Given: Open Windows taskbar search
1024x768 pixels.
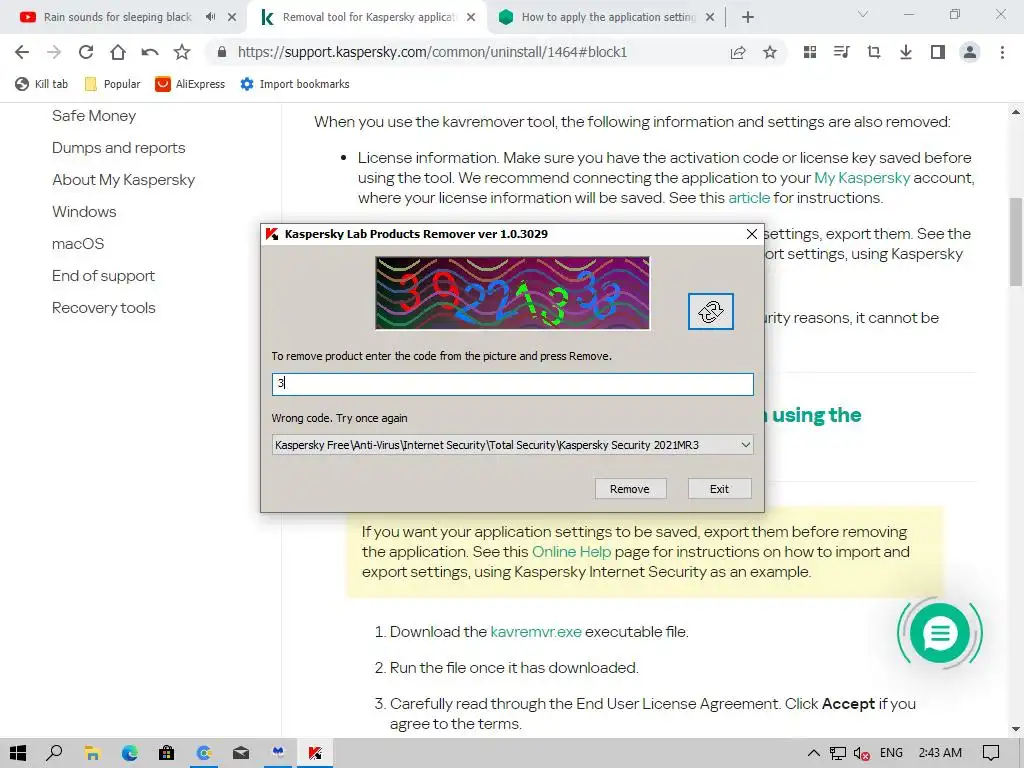Looking at the screenshot, I should tap(54, 753).
